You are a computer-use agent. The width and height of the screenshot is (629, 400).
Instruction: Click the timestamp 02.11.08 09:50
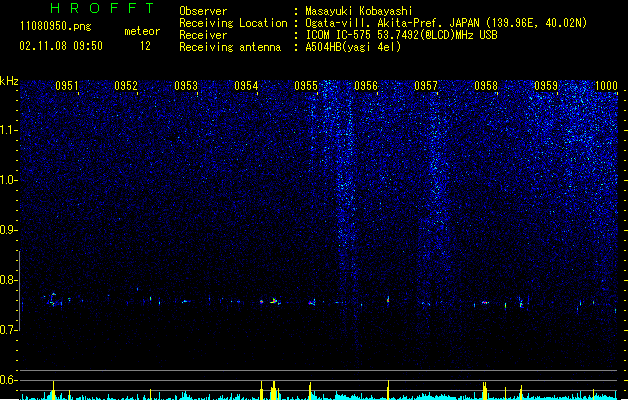[61, 46]
